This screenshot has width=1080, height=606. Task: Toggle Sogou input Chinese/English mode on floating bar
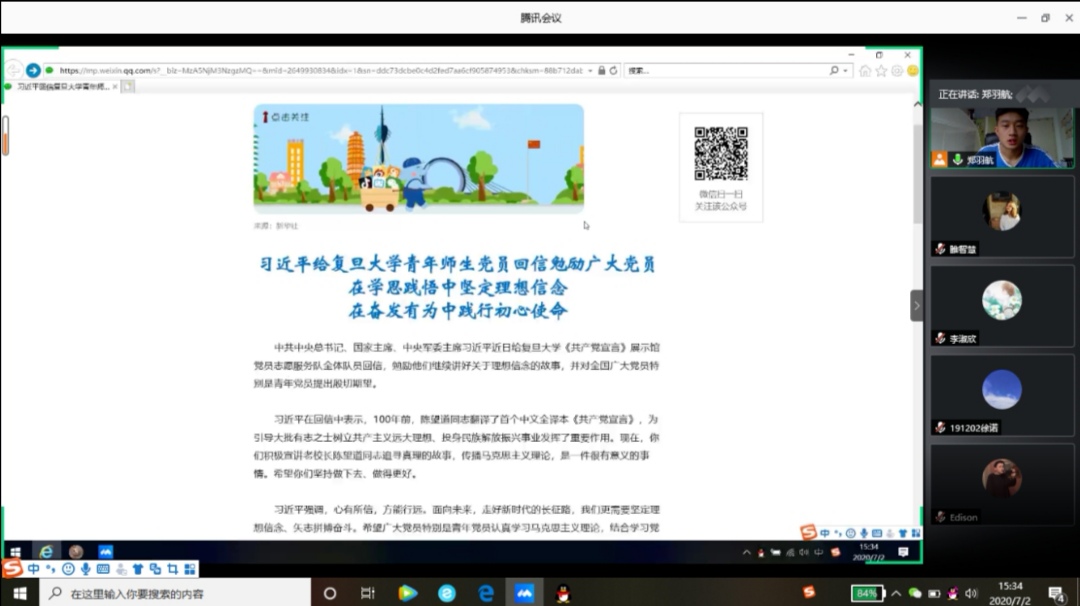coord(34,569)
